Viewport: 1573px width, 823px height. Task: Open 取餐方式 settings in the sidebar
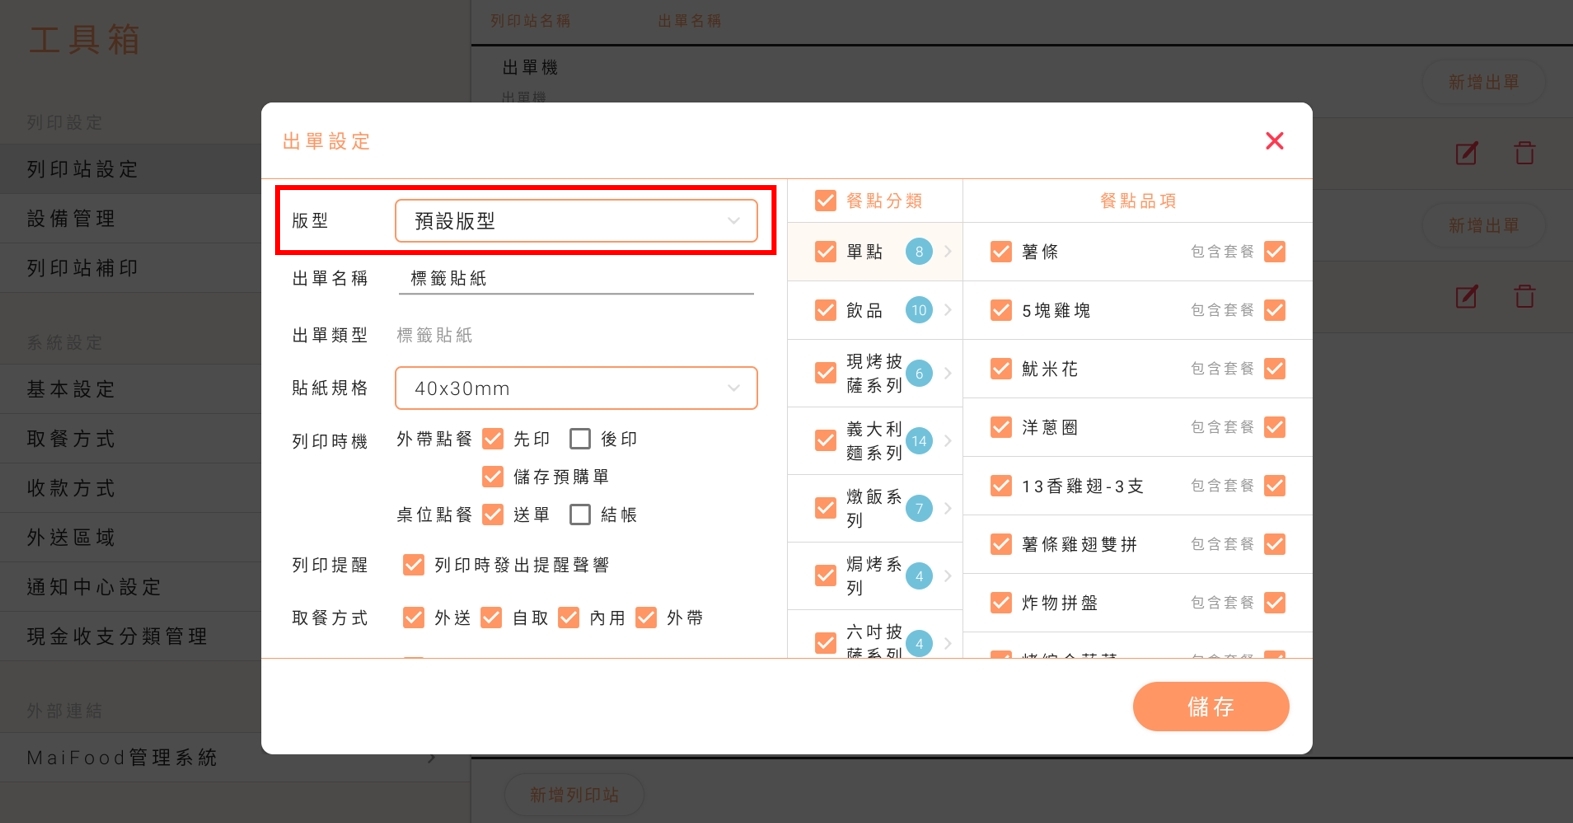[72, 439]
